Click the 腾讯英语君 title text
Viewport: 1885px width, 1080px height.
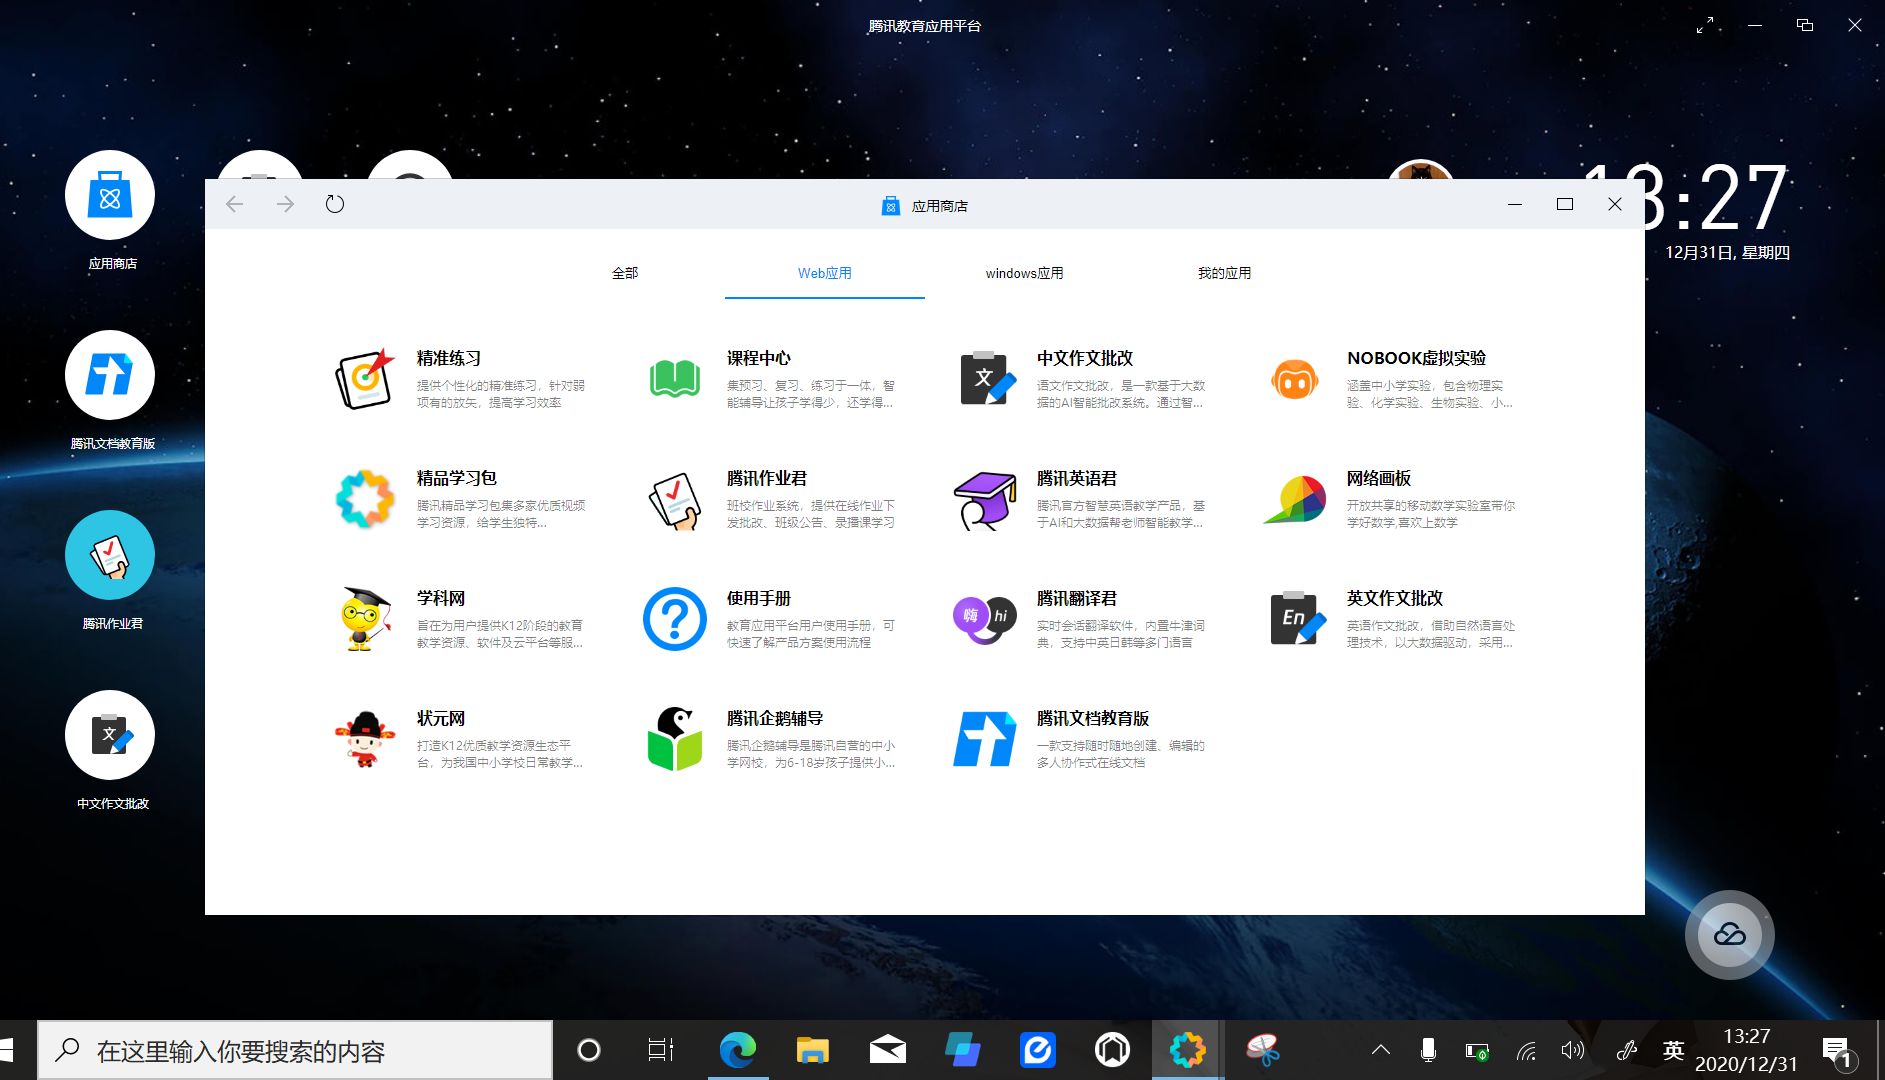pyautogui.click(x=1077, y=478)
